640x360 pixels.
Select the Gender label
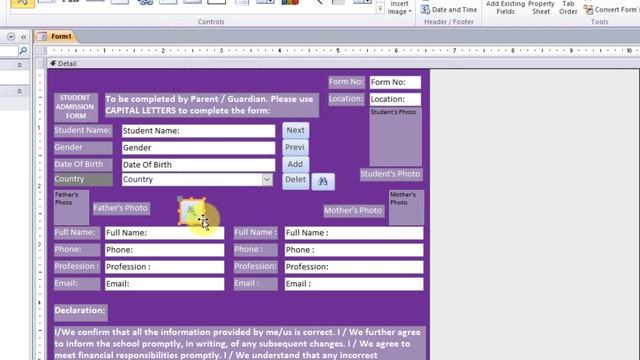coord(83,147)
